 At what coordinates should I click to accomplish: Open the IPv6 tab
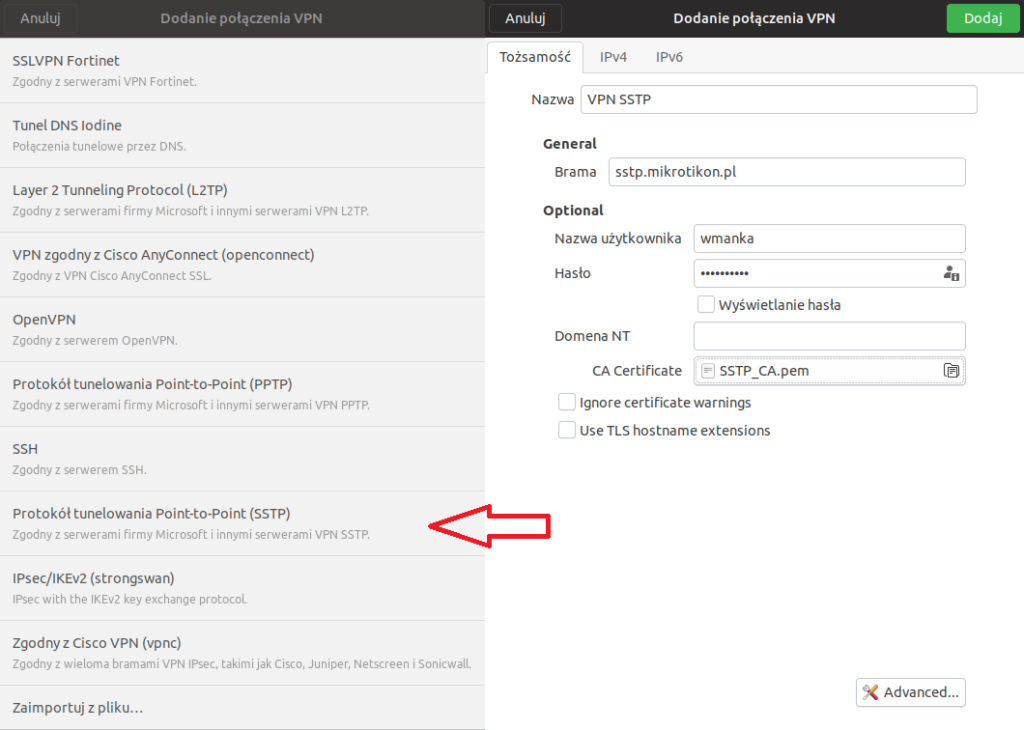pos(669,57)
